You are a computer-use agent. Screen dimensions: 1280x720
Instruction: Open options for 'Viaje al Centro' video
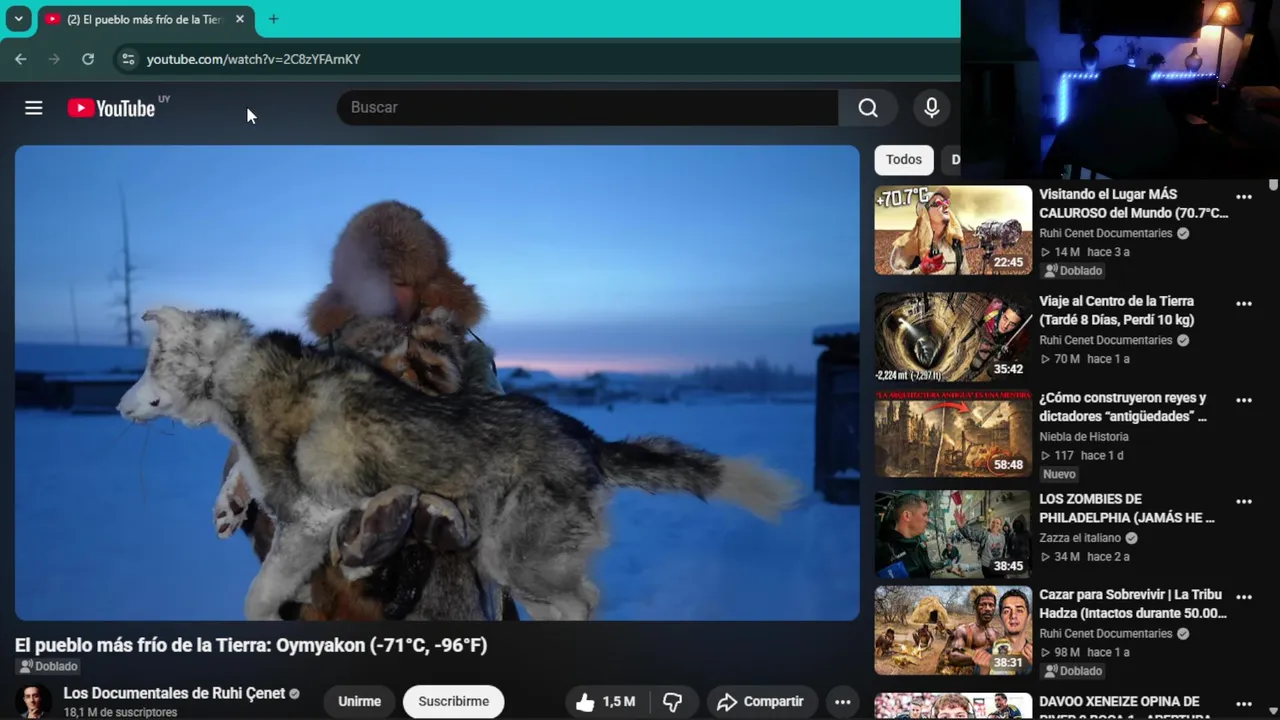pos(1244,304)
